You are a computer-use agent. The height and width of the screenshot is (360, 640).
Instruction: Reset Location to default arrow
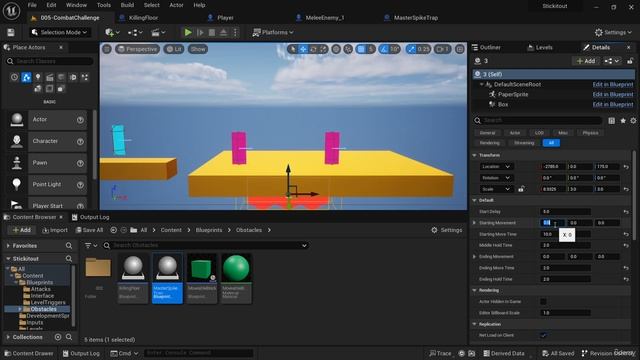[626, 167]
